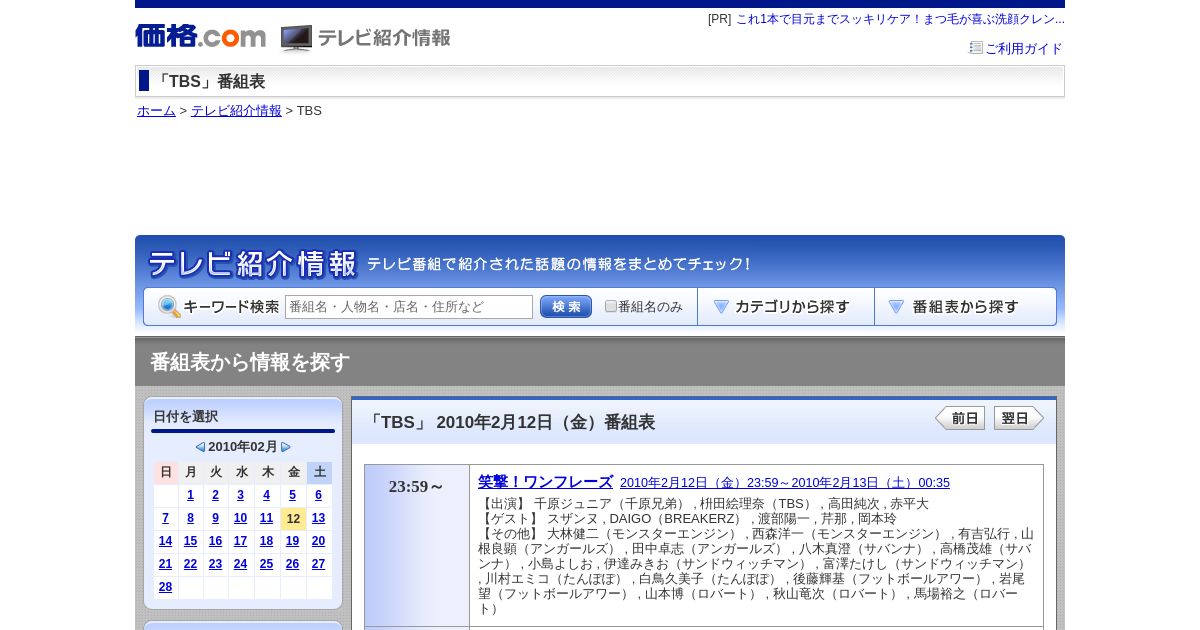Open テレビ紹介情報 breadcrumb link

(x=236, y=111)
